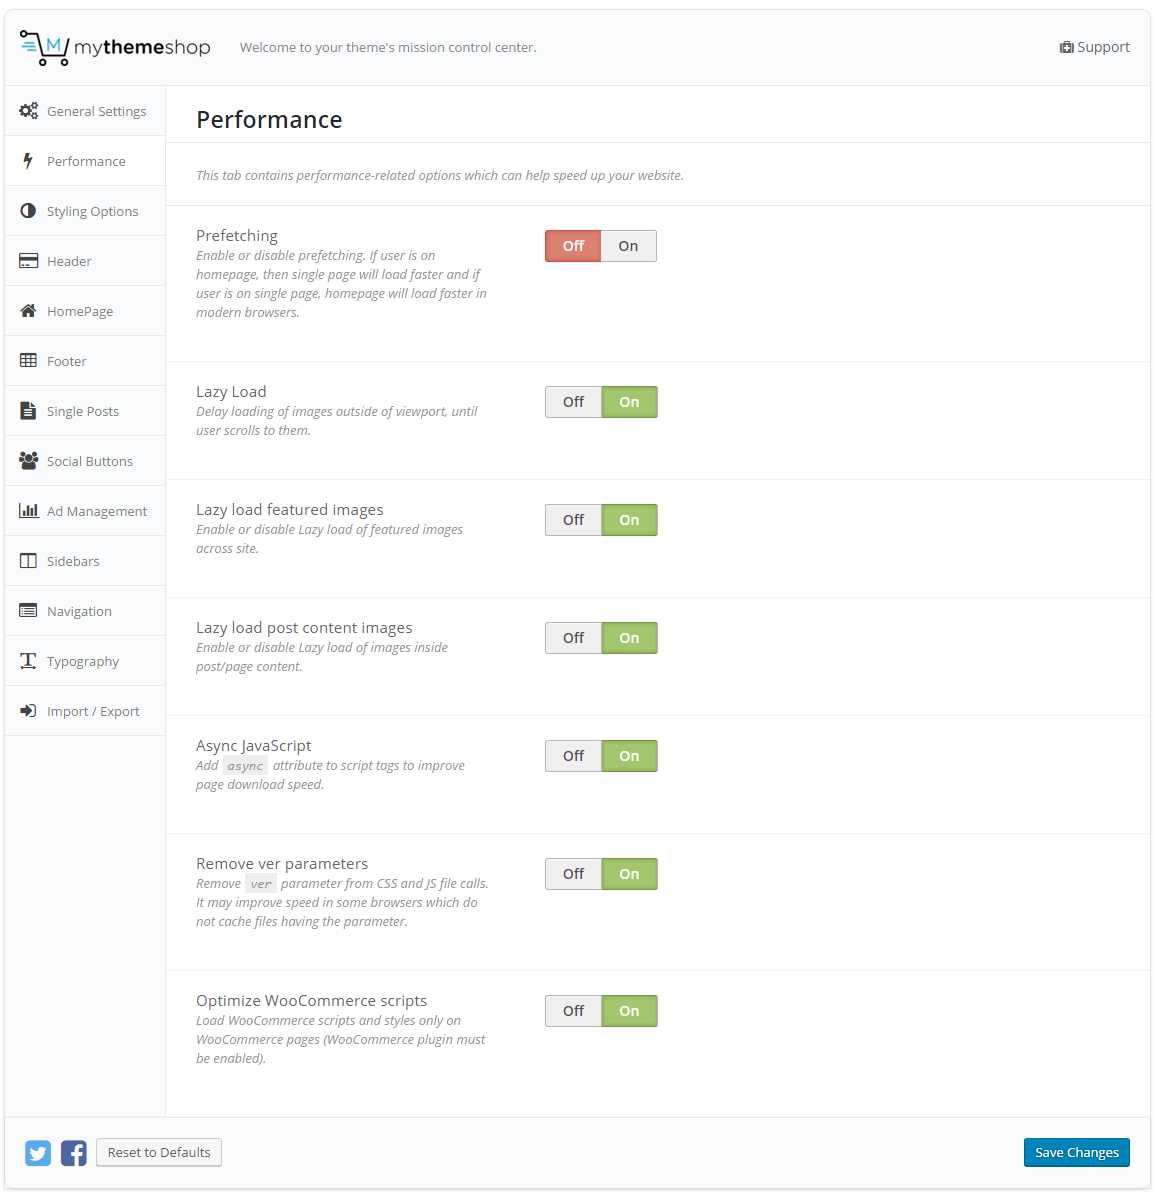Turn Prefetching on

tap(628, 246)
